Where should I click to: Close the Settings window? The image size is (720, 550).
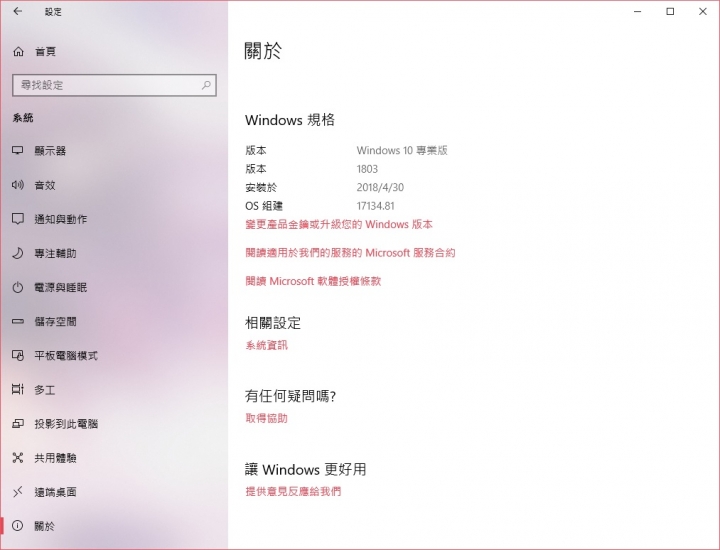pyautogui.click(x=703, y=11)
